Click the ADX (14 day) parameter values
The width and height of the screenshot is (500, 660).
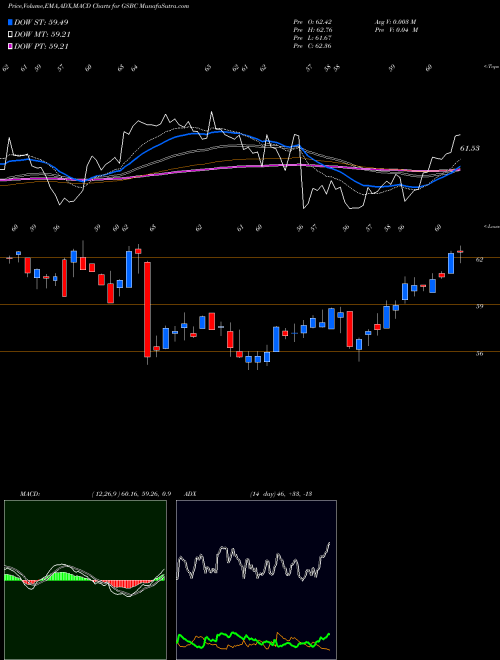pyautogui.click(x=280, y=494)
